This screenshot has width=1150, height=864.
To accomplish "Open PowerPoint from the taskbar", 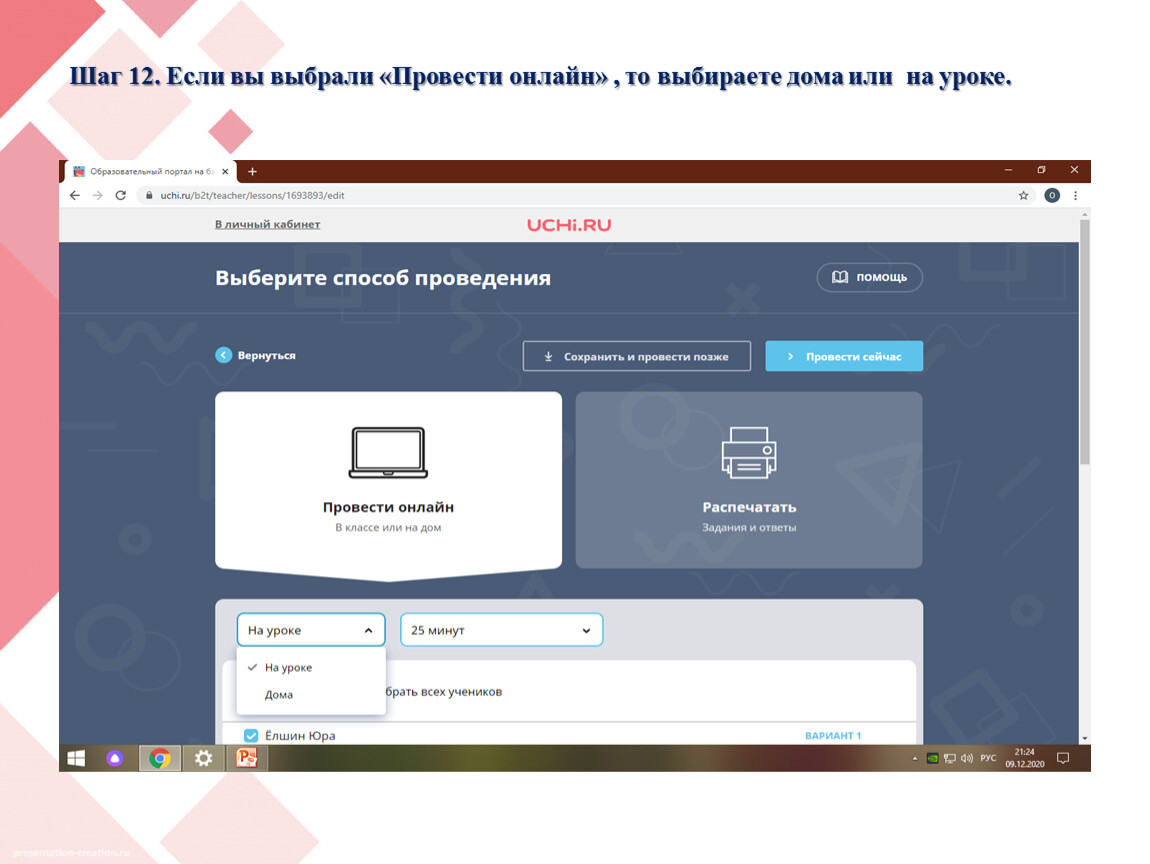I will click(246, 758).
